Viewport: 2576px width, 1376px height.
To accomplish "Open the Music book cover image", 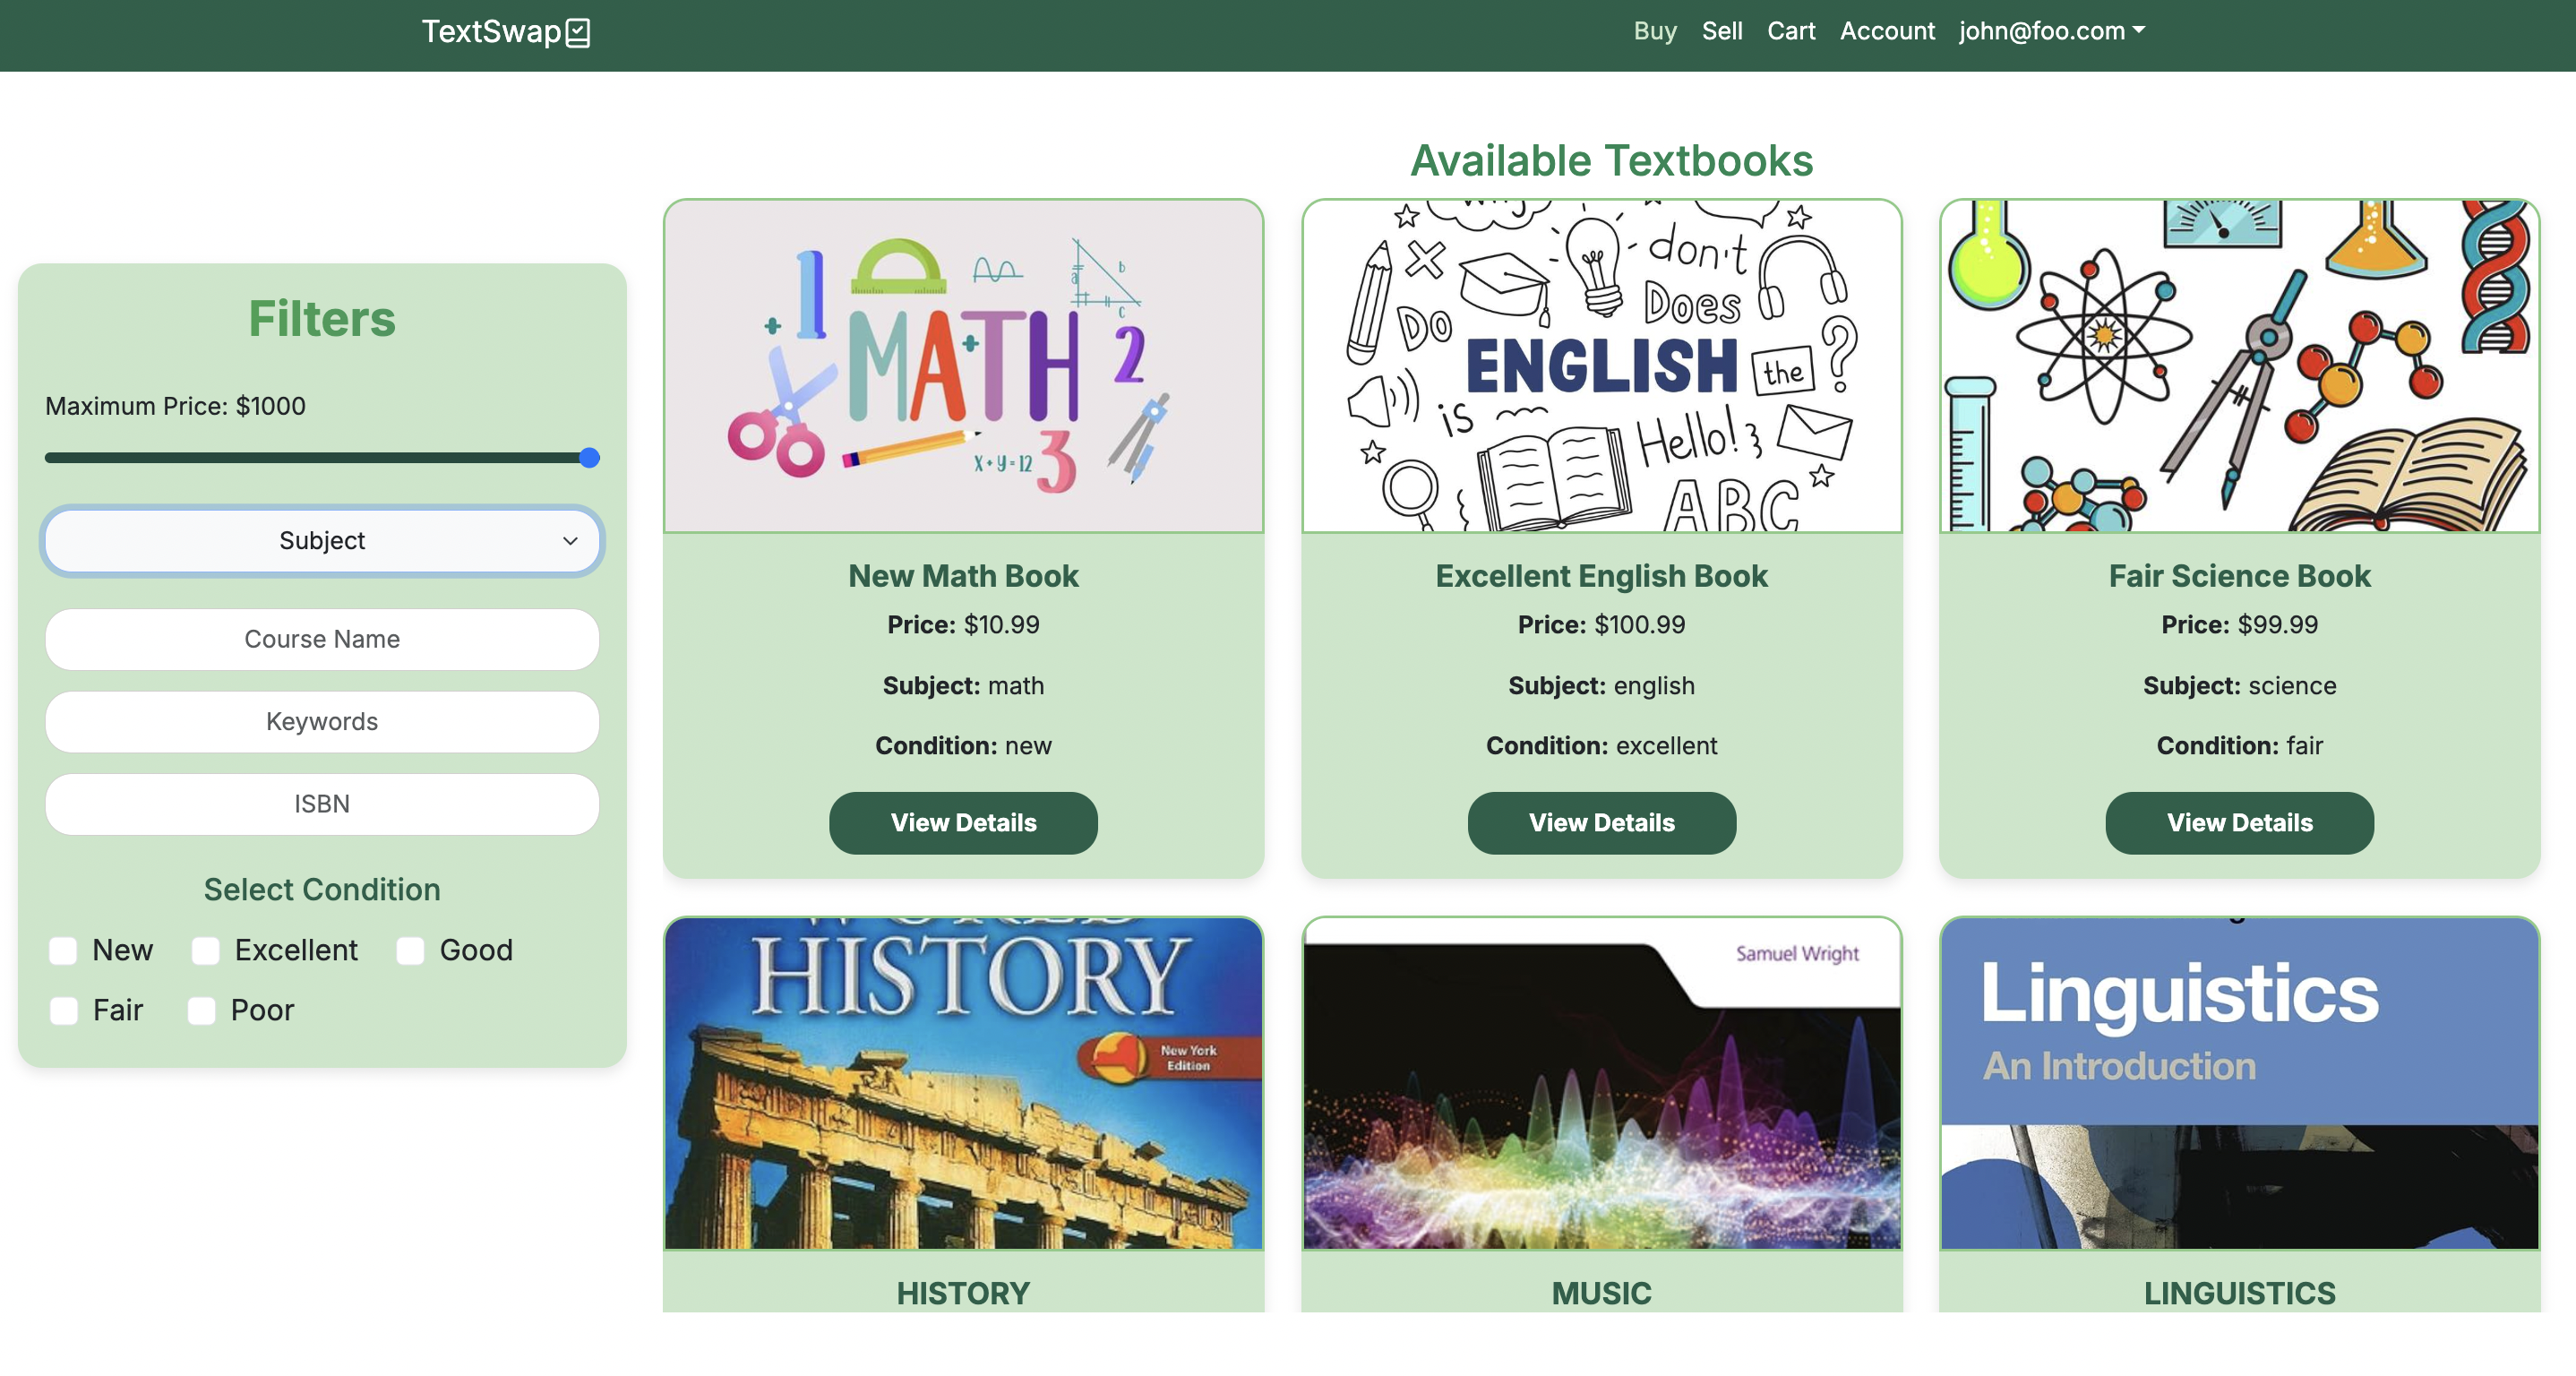I will pyautogui.click(x=1601, y=1083).
